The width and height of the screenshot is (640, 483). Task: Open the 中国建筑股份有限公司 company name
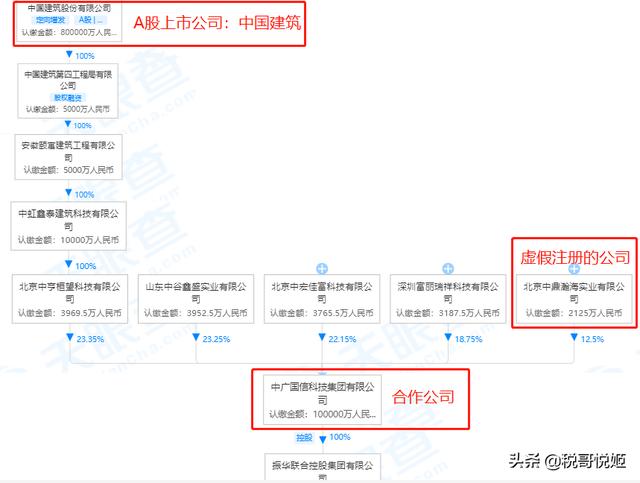pyautogui.click(x=69, y=8)
